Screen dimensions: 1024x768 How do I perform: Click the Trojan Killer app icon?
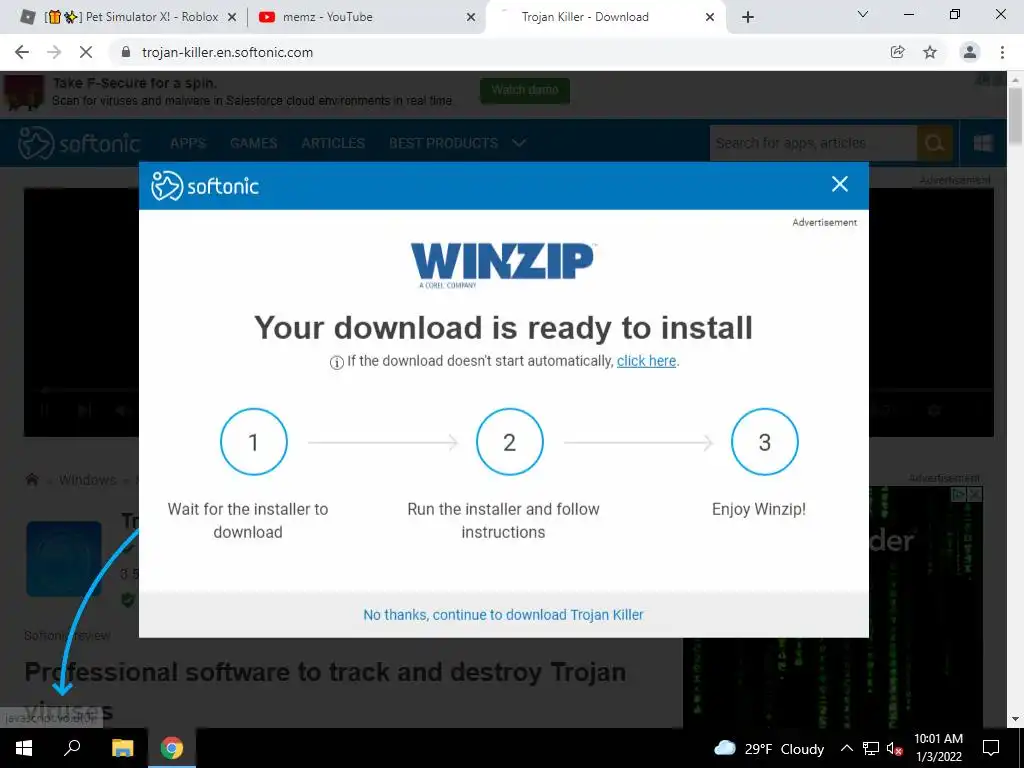pos(64,558)
